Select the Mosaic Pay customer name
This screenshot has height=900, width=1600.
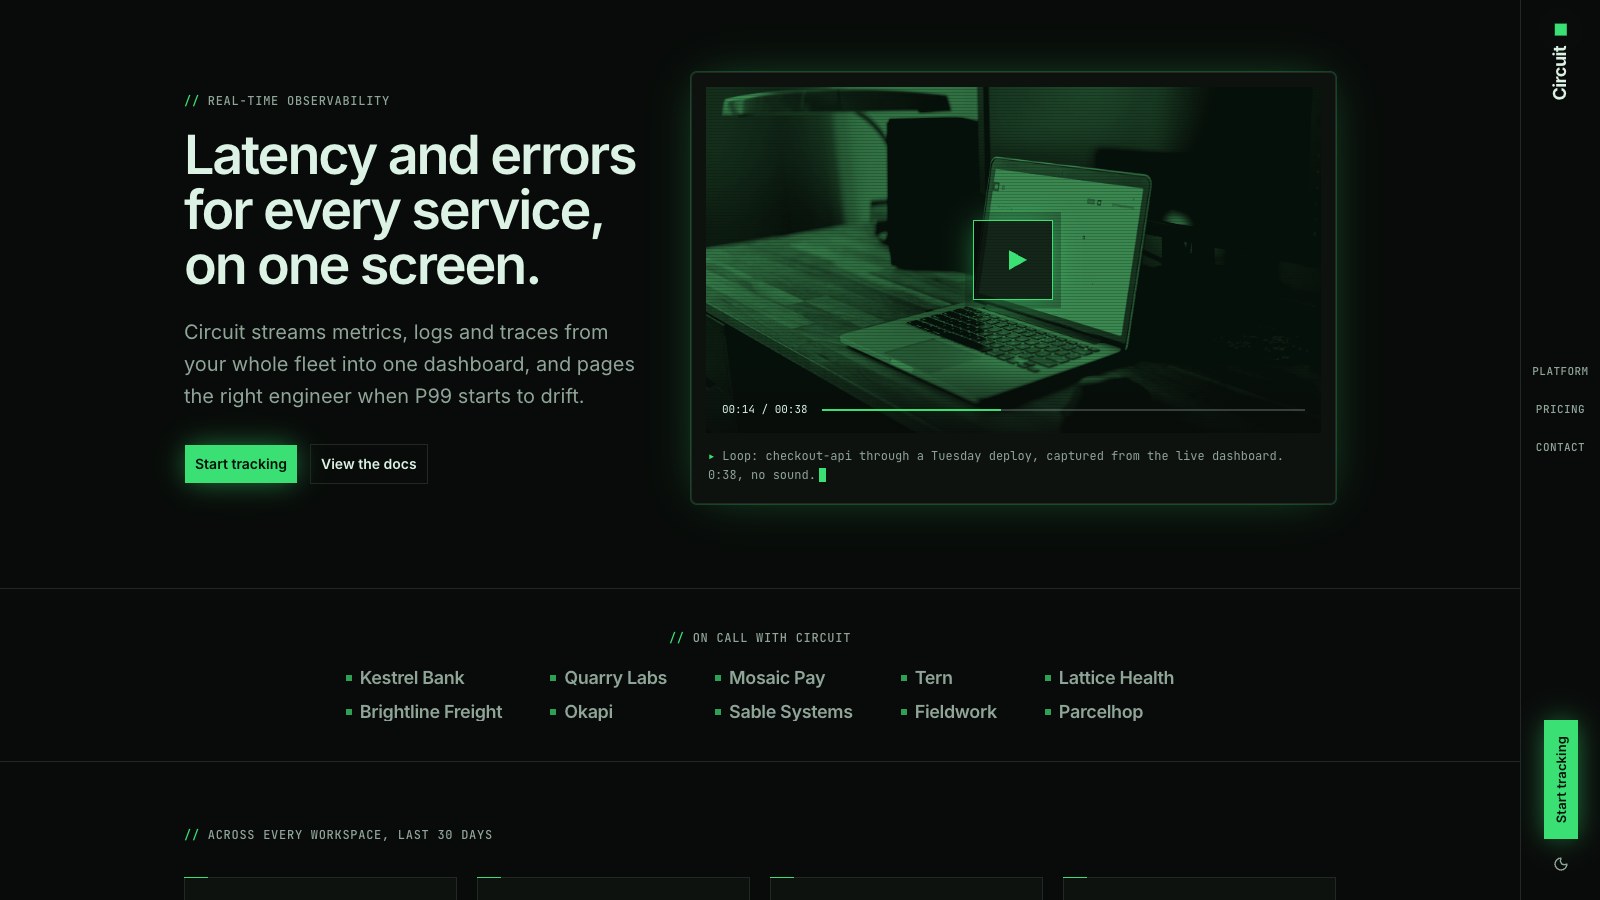777,678
